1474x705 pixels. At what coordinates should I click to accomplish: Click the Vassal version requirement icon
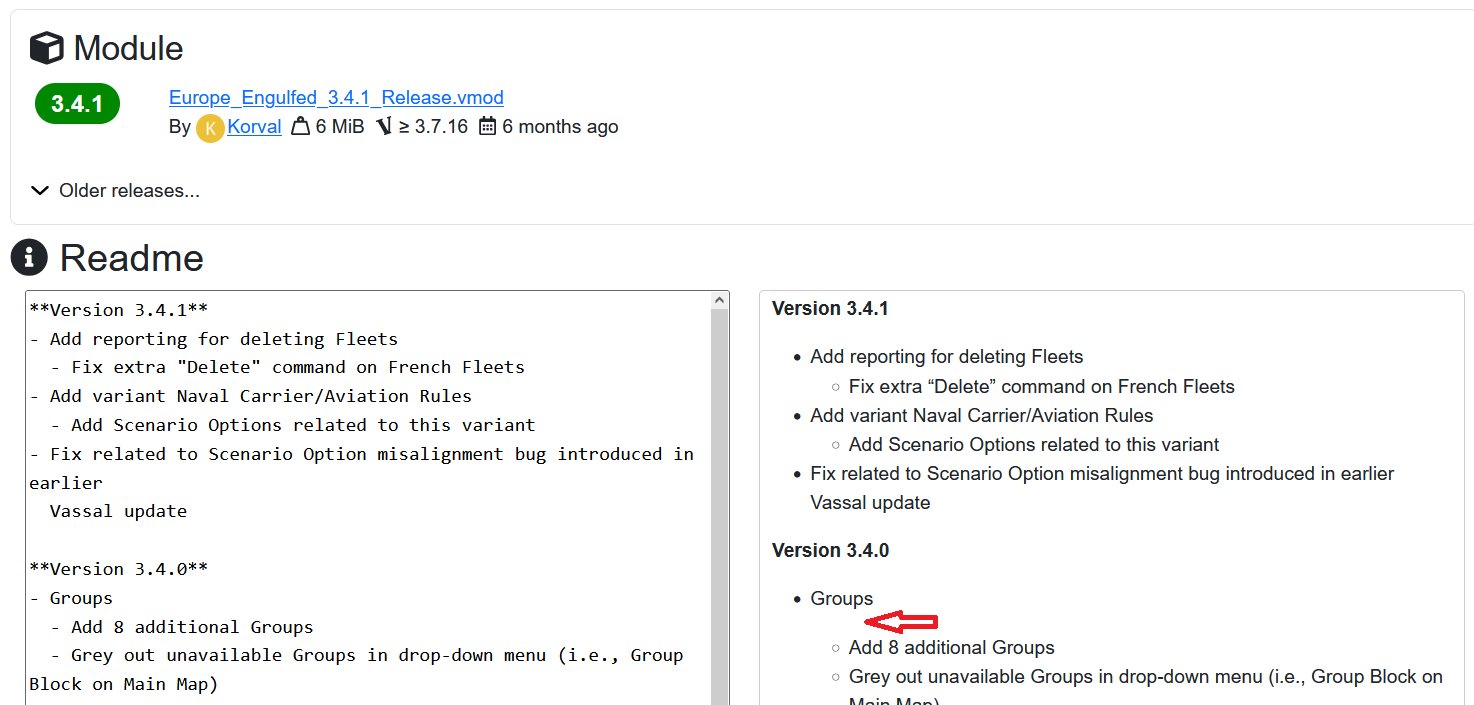[384, 127]
